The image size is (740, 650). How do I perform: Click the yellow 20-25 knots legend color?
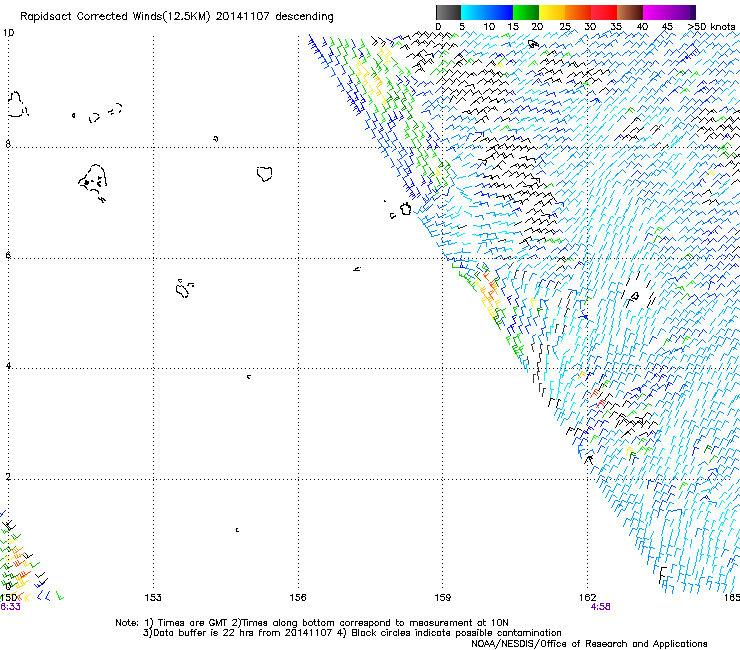point(552,12)
